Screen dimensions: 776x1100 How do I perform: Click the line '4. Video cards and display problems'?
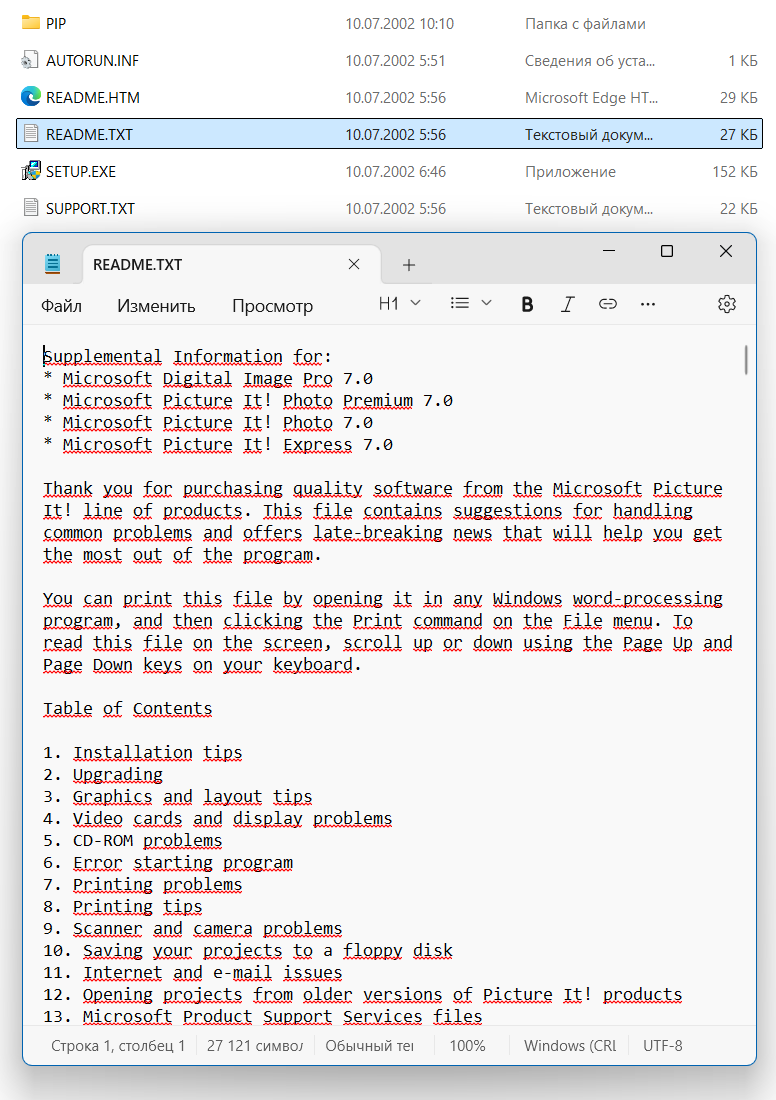point(218,819)
